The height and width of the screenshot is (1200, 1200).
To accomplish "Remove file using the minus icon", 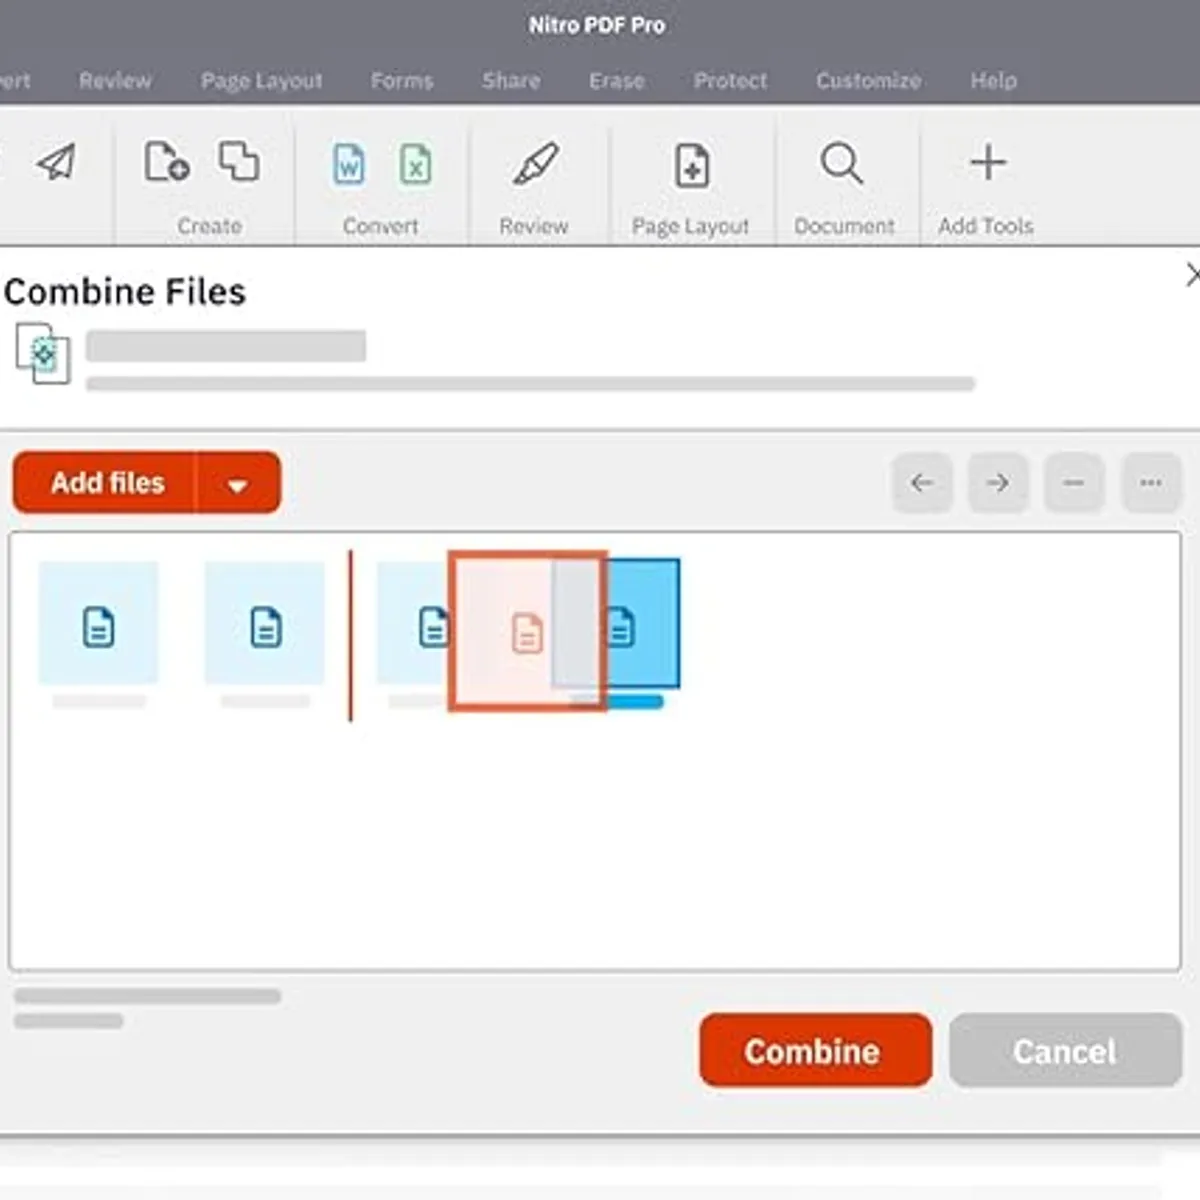I will (x=1074, y=483).
